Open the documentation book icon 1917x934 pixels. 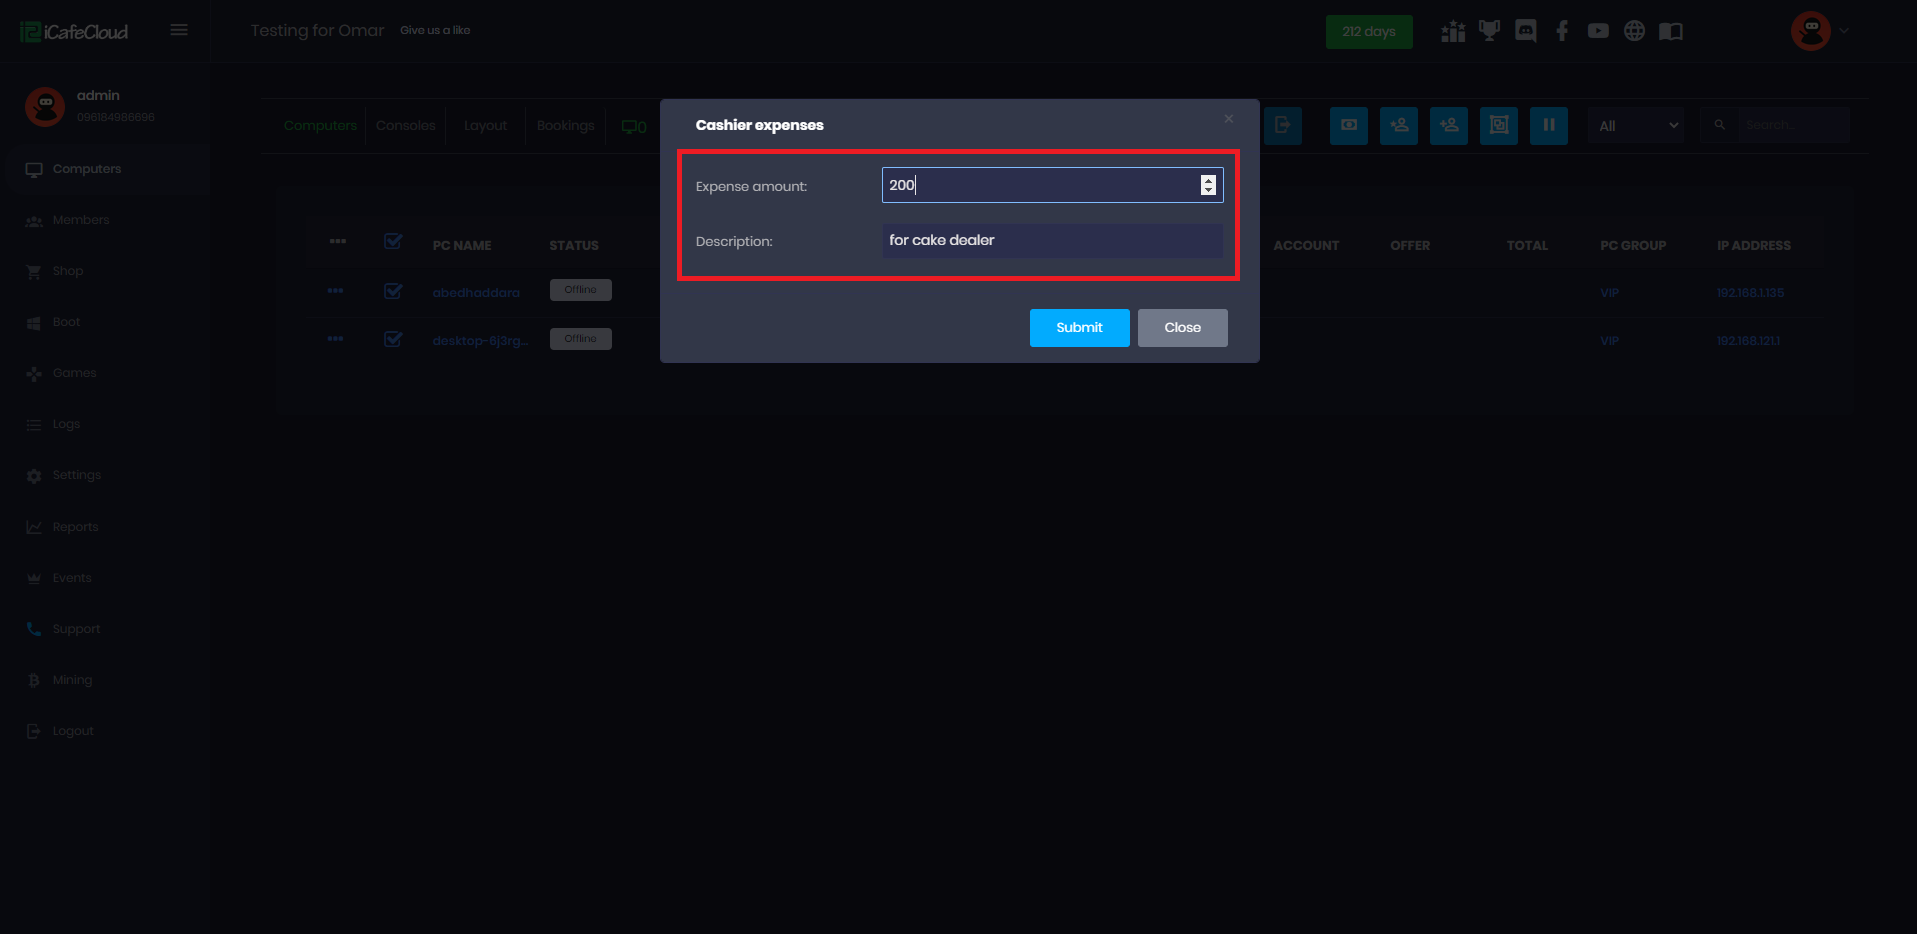[x=1670, y=31]
